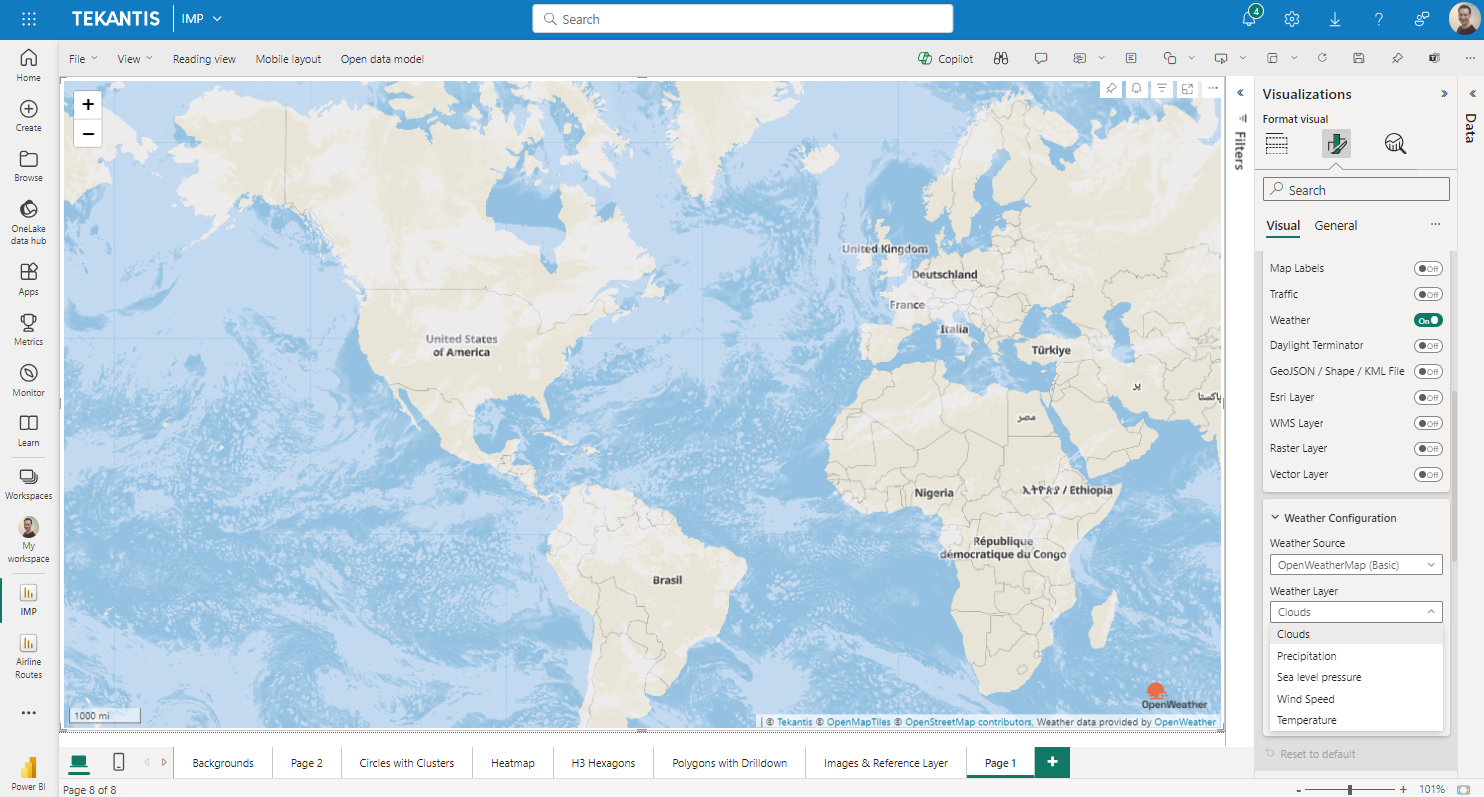
Task: Open the Format visual paintbrush pane icon
Action: [1337, 144]
